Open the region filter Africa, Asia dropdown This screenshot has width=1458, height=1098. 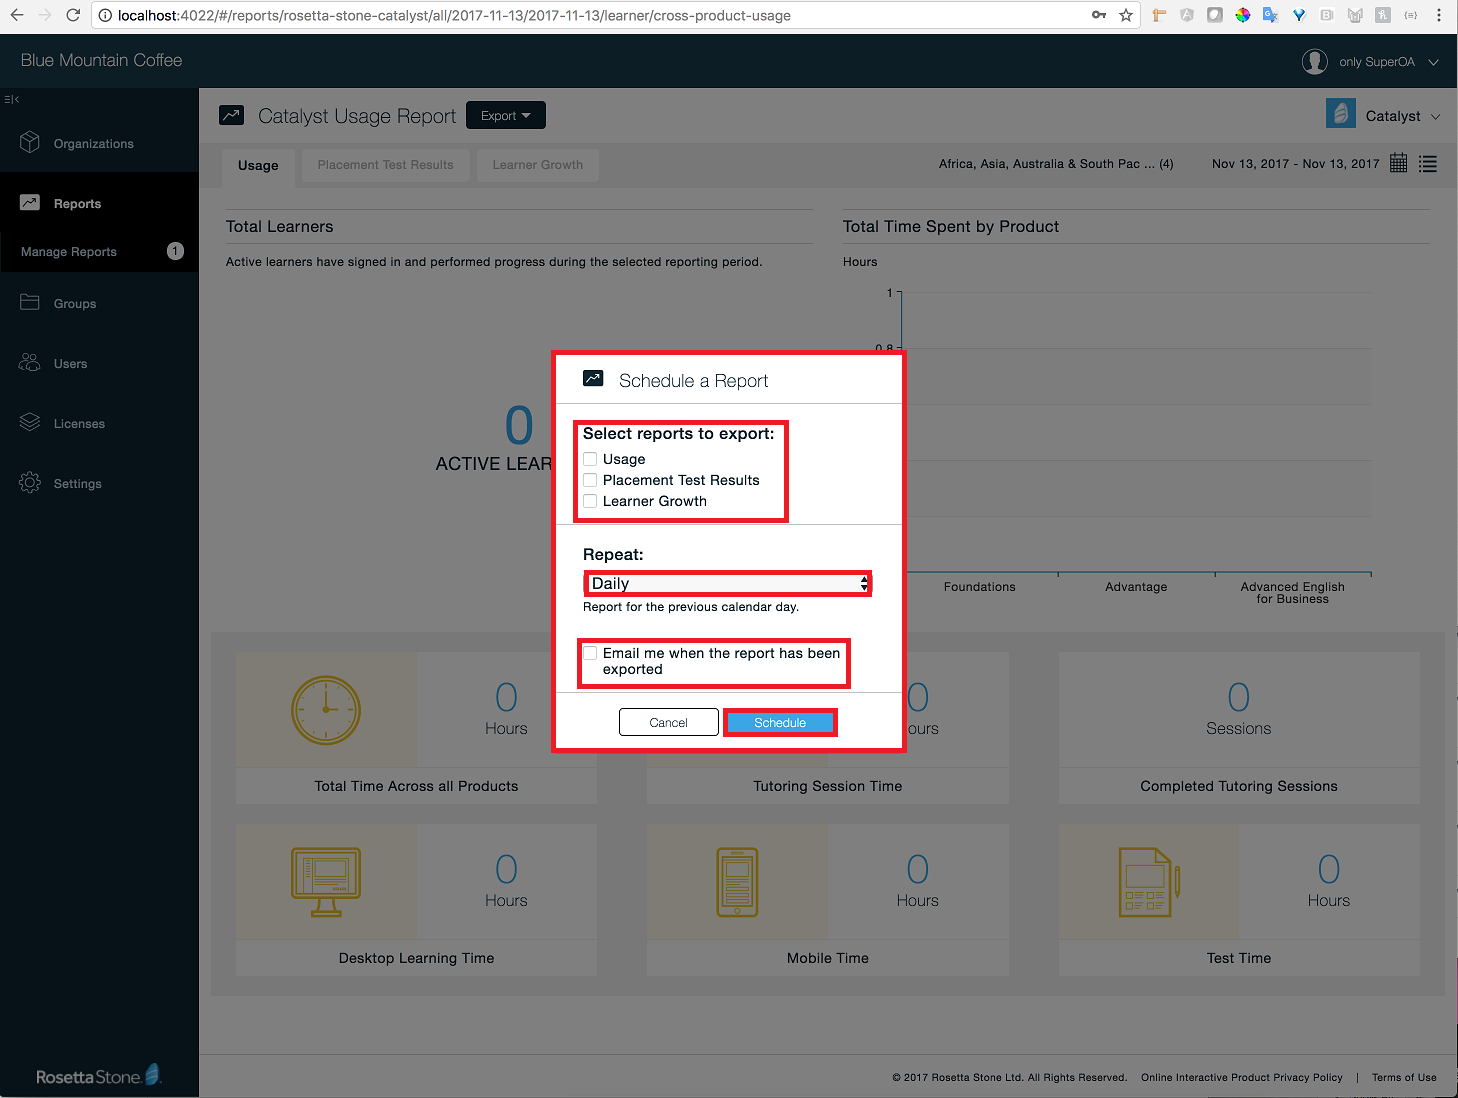(1056, 164)
